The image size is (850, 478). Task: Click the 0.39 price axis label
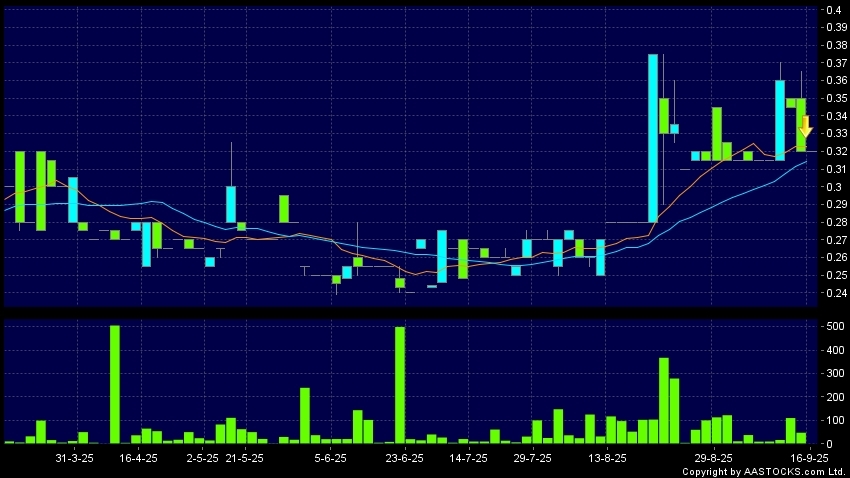[x=837, y=28]
